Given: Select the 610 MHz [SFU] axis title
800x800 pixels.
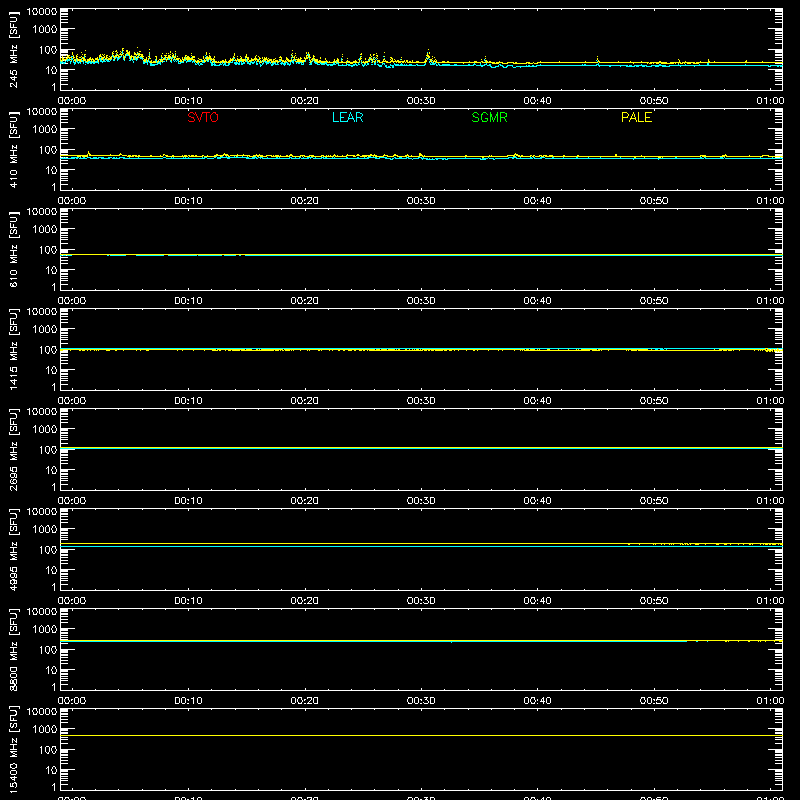Looking at the screenshot, I should coord(13,249).
